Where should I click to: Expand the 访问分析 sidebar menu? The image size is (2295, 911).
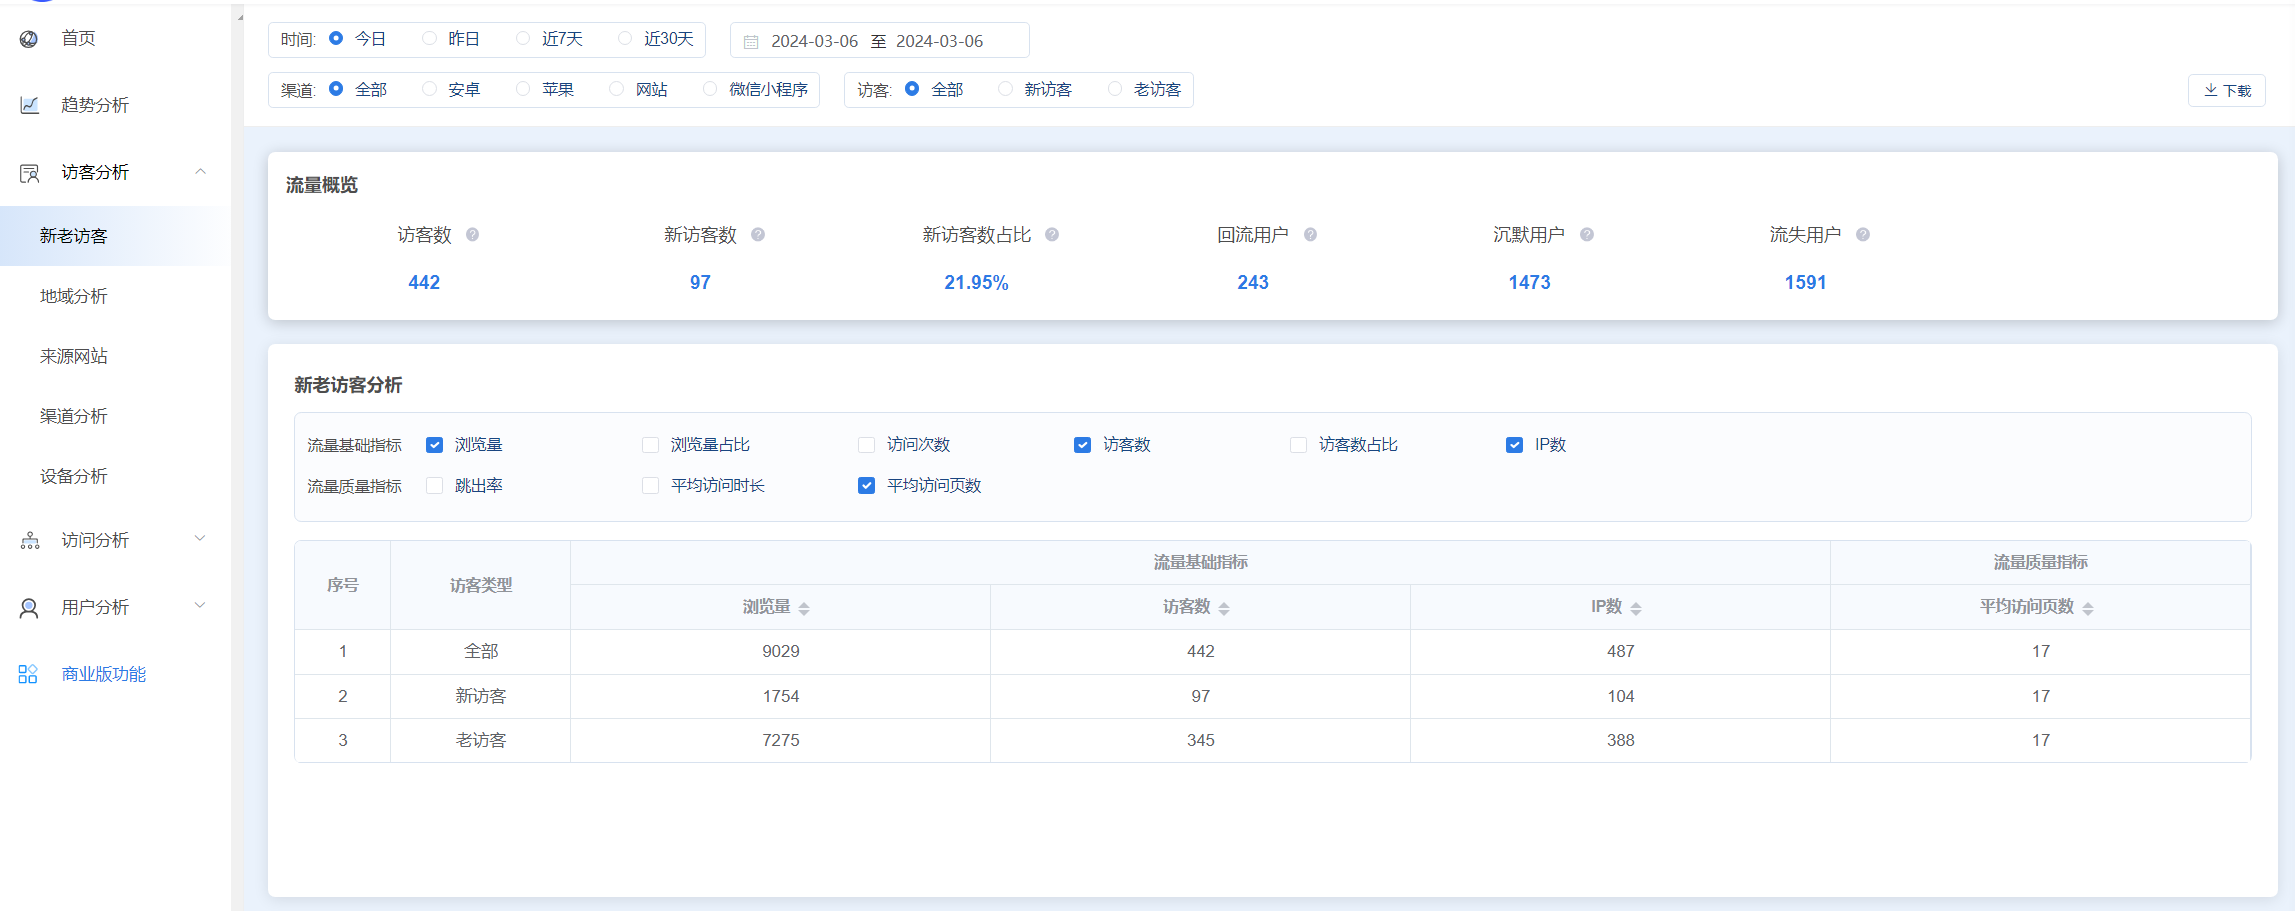coord(200,539)
